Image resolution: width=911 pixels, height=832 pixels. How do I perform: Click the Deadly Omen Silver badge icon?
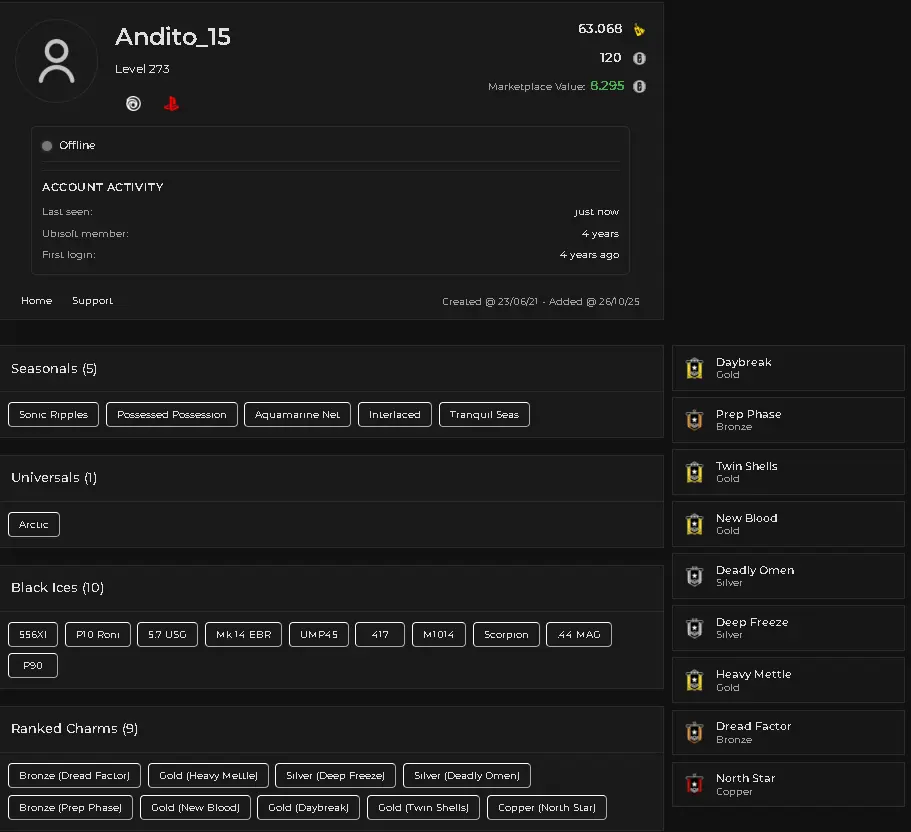pyautogui.click(x=695, y=576)
